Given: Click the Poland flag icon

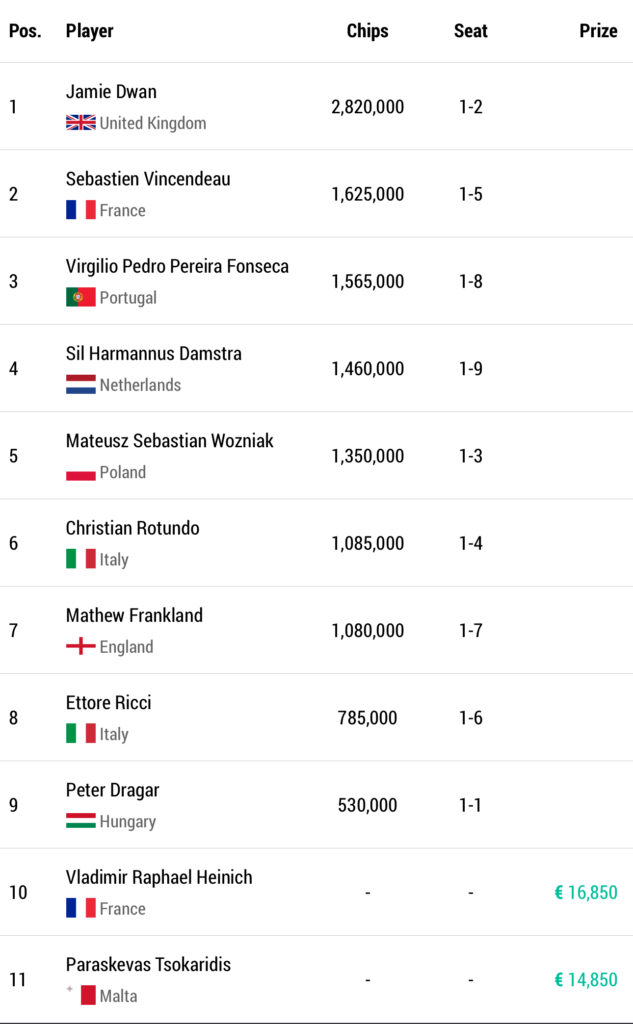Looking at the screenshot, I should (81, 472).
